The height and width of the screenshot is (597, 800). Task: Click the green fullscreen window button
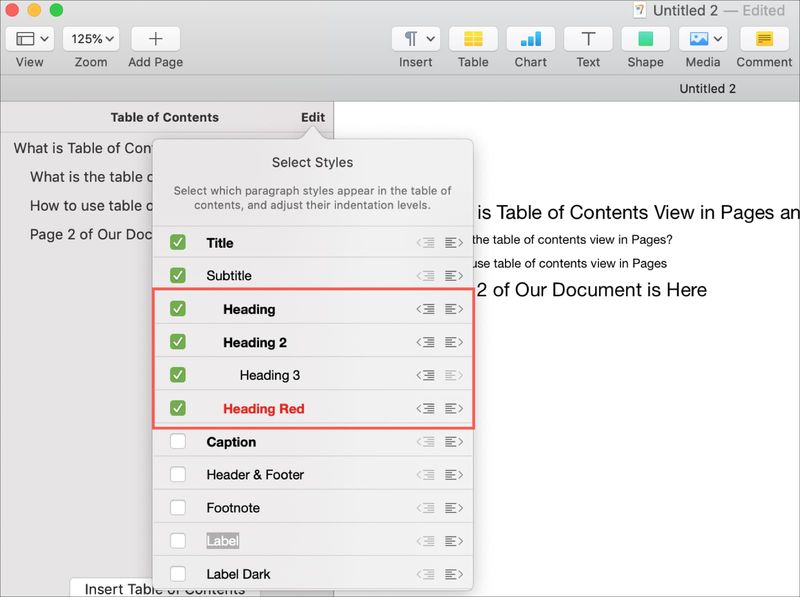pyautogui.click(x=56, y=10)
